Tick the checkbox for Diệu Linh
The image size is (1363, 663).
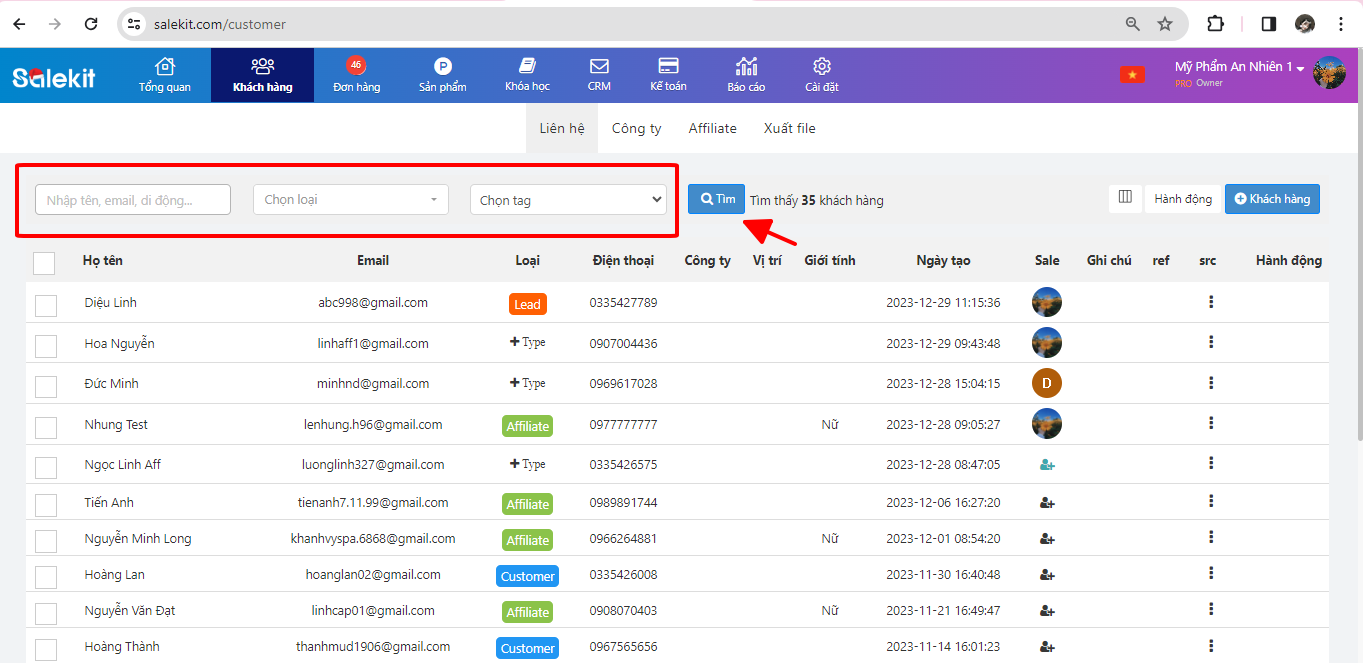point(46,306)
